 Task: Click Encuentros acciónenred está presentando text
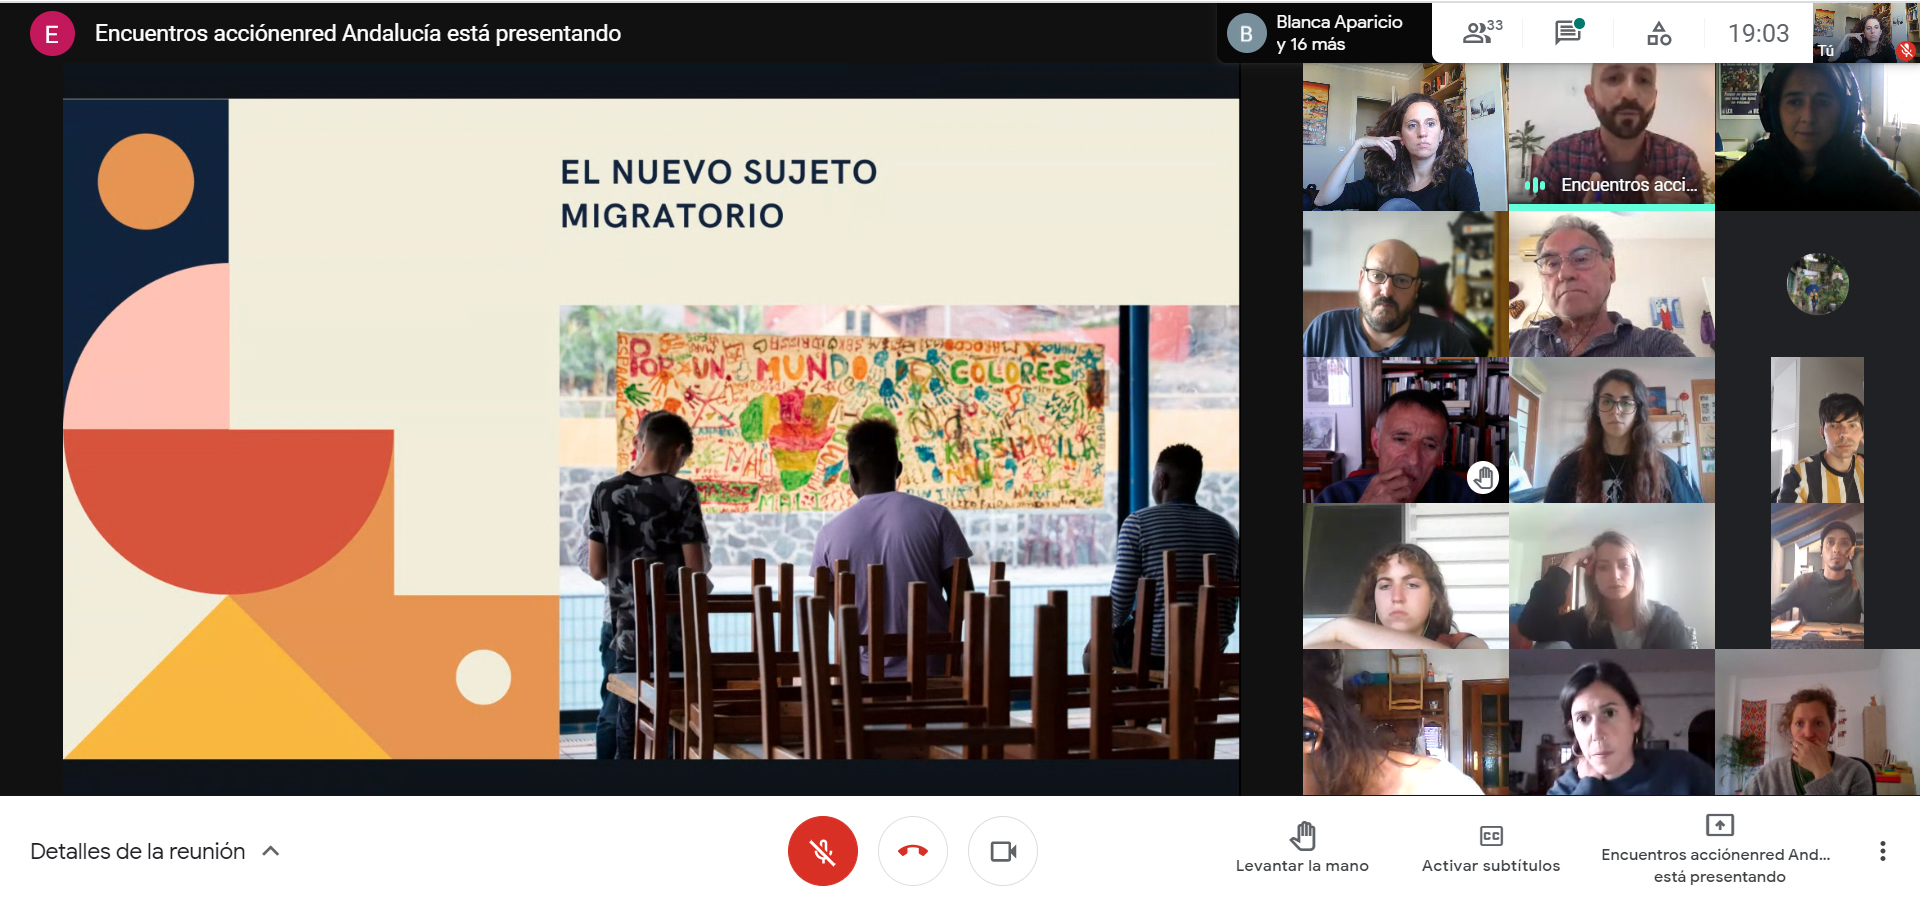click(x=1716, y=865)
